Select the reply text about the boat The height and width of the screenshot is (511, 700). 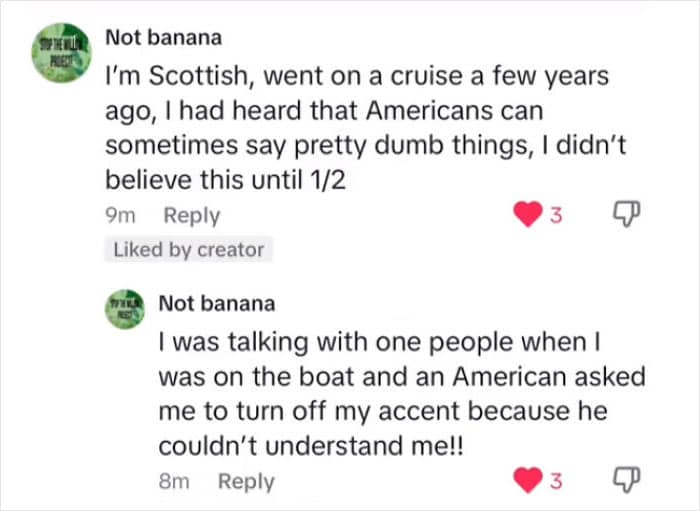coord(400,392)
